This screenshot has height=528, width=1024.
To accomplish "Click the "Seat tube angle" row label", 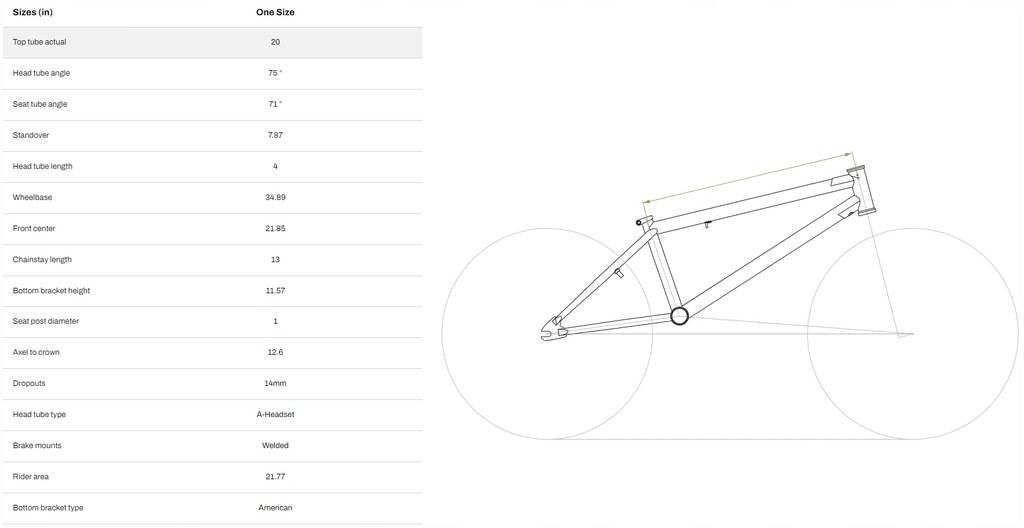I will point(40,104).
